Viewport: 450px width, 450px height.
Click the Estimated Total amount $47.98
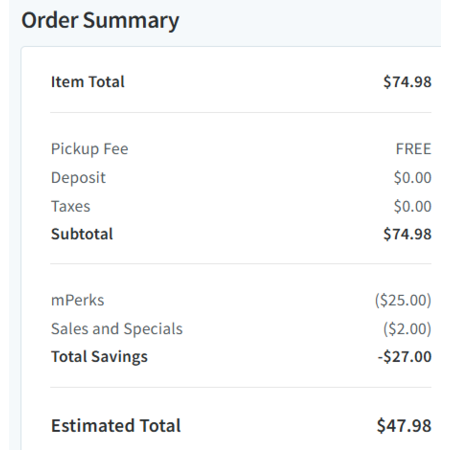click(x=404, y=426)
